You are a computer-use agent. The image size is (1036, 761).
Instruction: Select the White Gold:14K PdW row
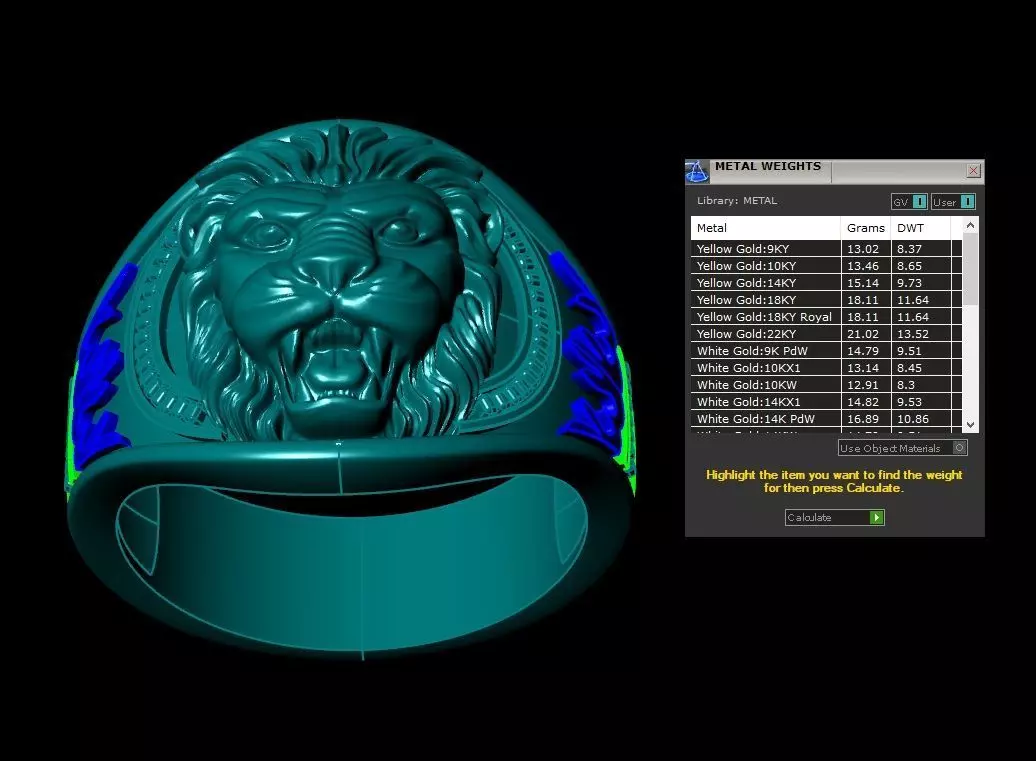tap(826, 419)
